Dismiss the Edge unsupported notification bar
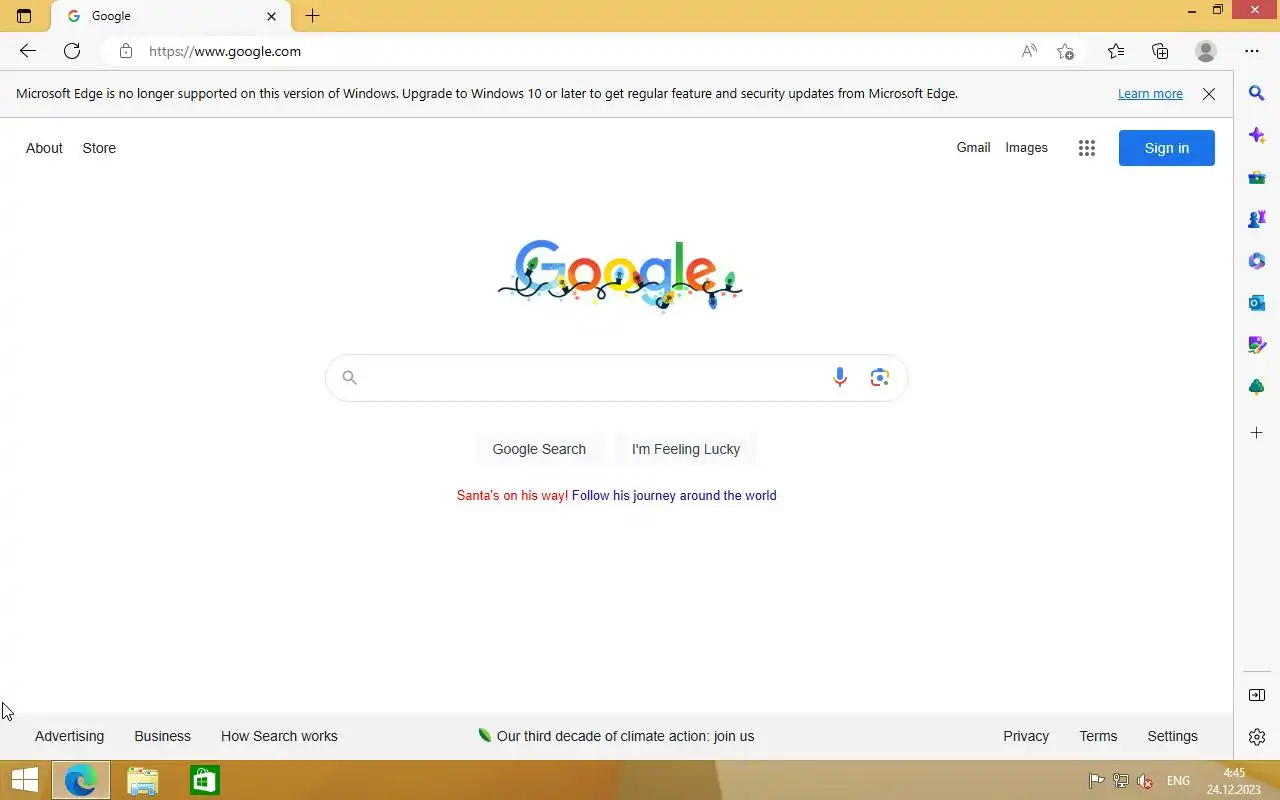Screen dimensions: 1280x800 pos(1209,94)
